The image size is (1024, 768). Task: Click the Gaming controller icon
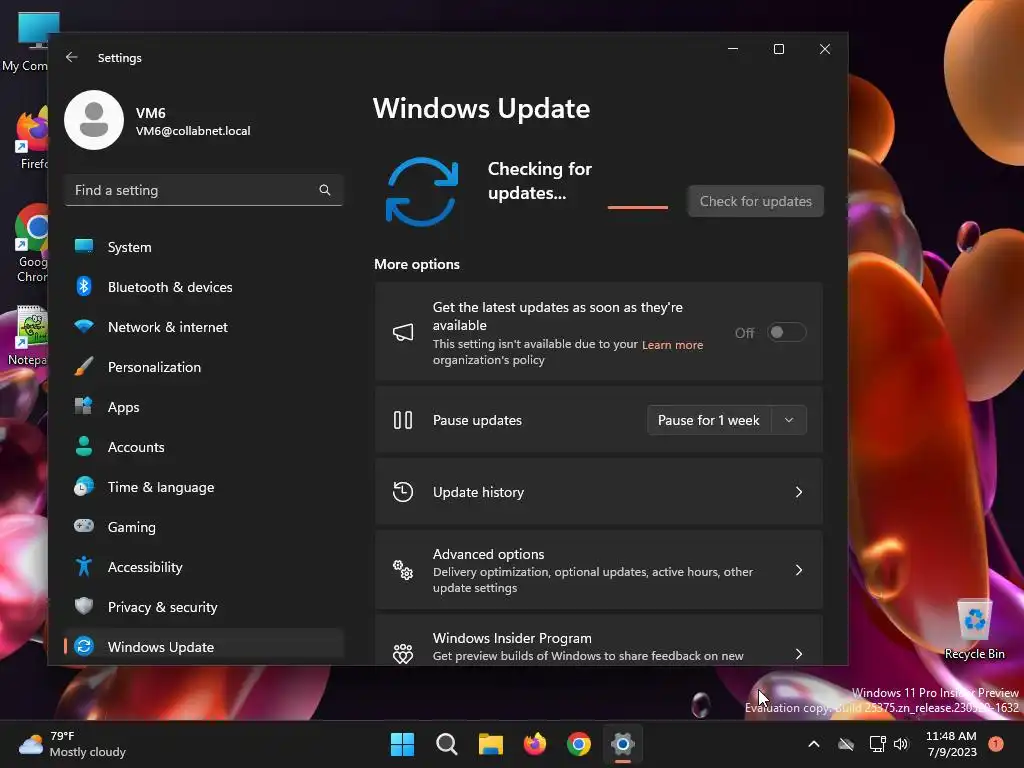tap(84, 526)
